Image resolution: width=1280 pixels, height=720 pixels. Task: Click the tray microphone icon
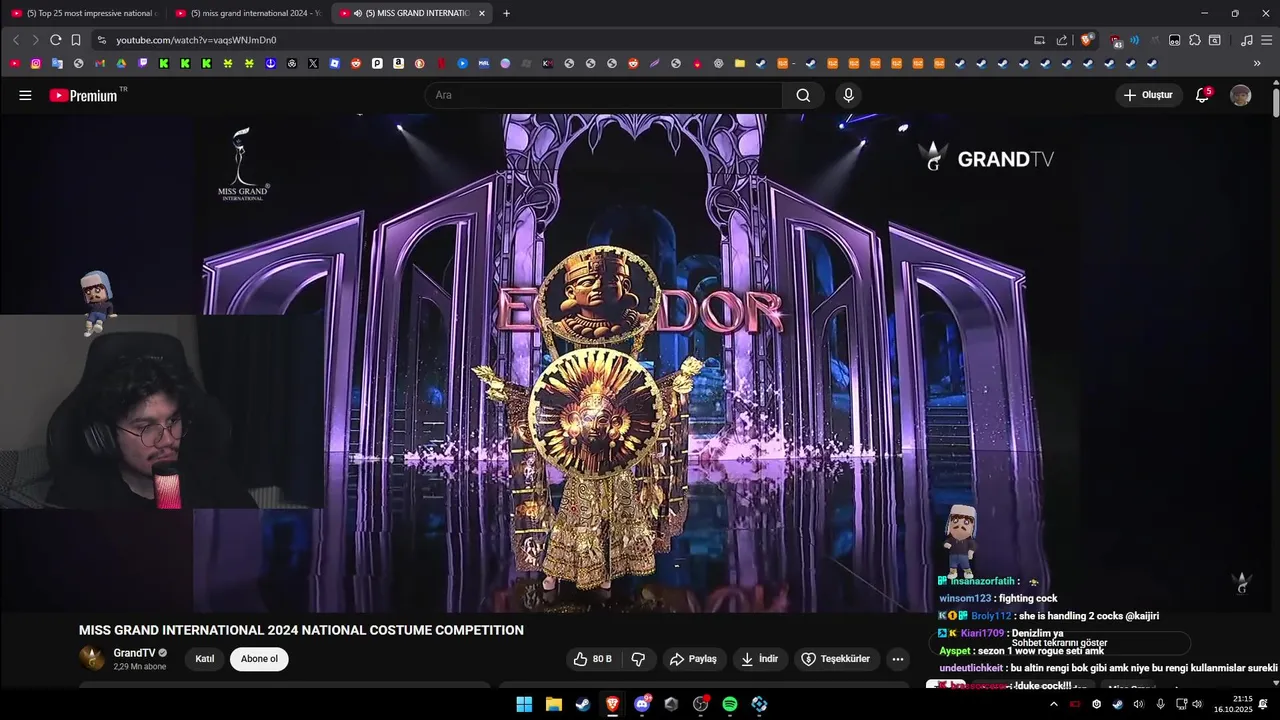click(1160, 704)
